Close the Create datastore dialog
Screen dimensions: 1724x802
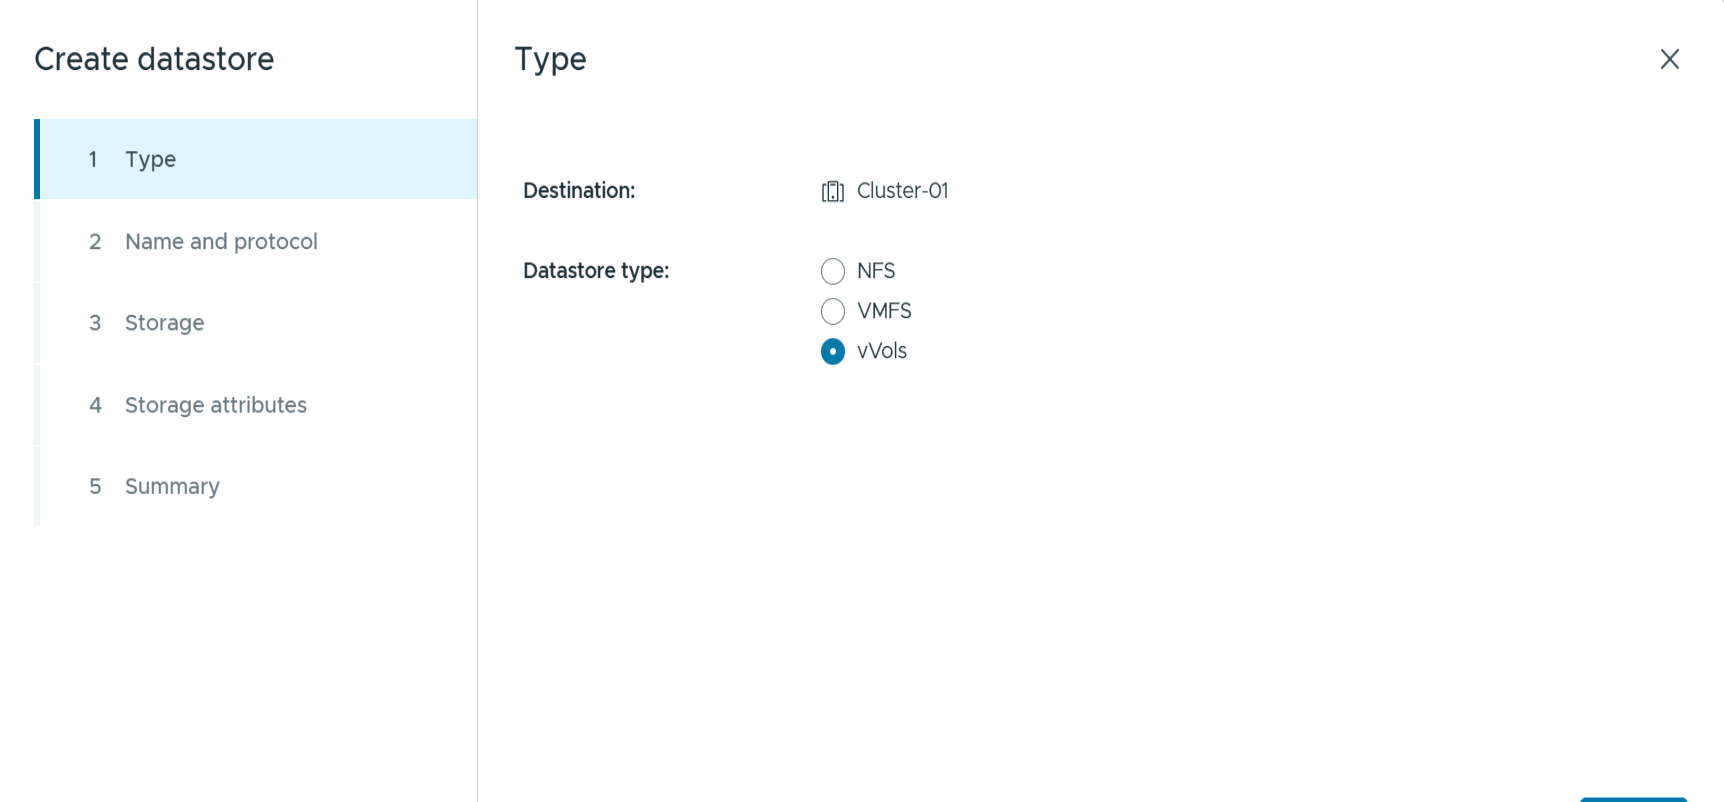click(1669, 59)
